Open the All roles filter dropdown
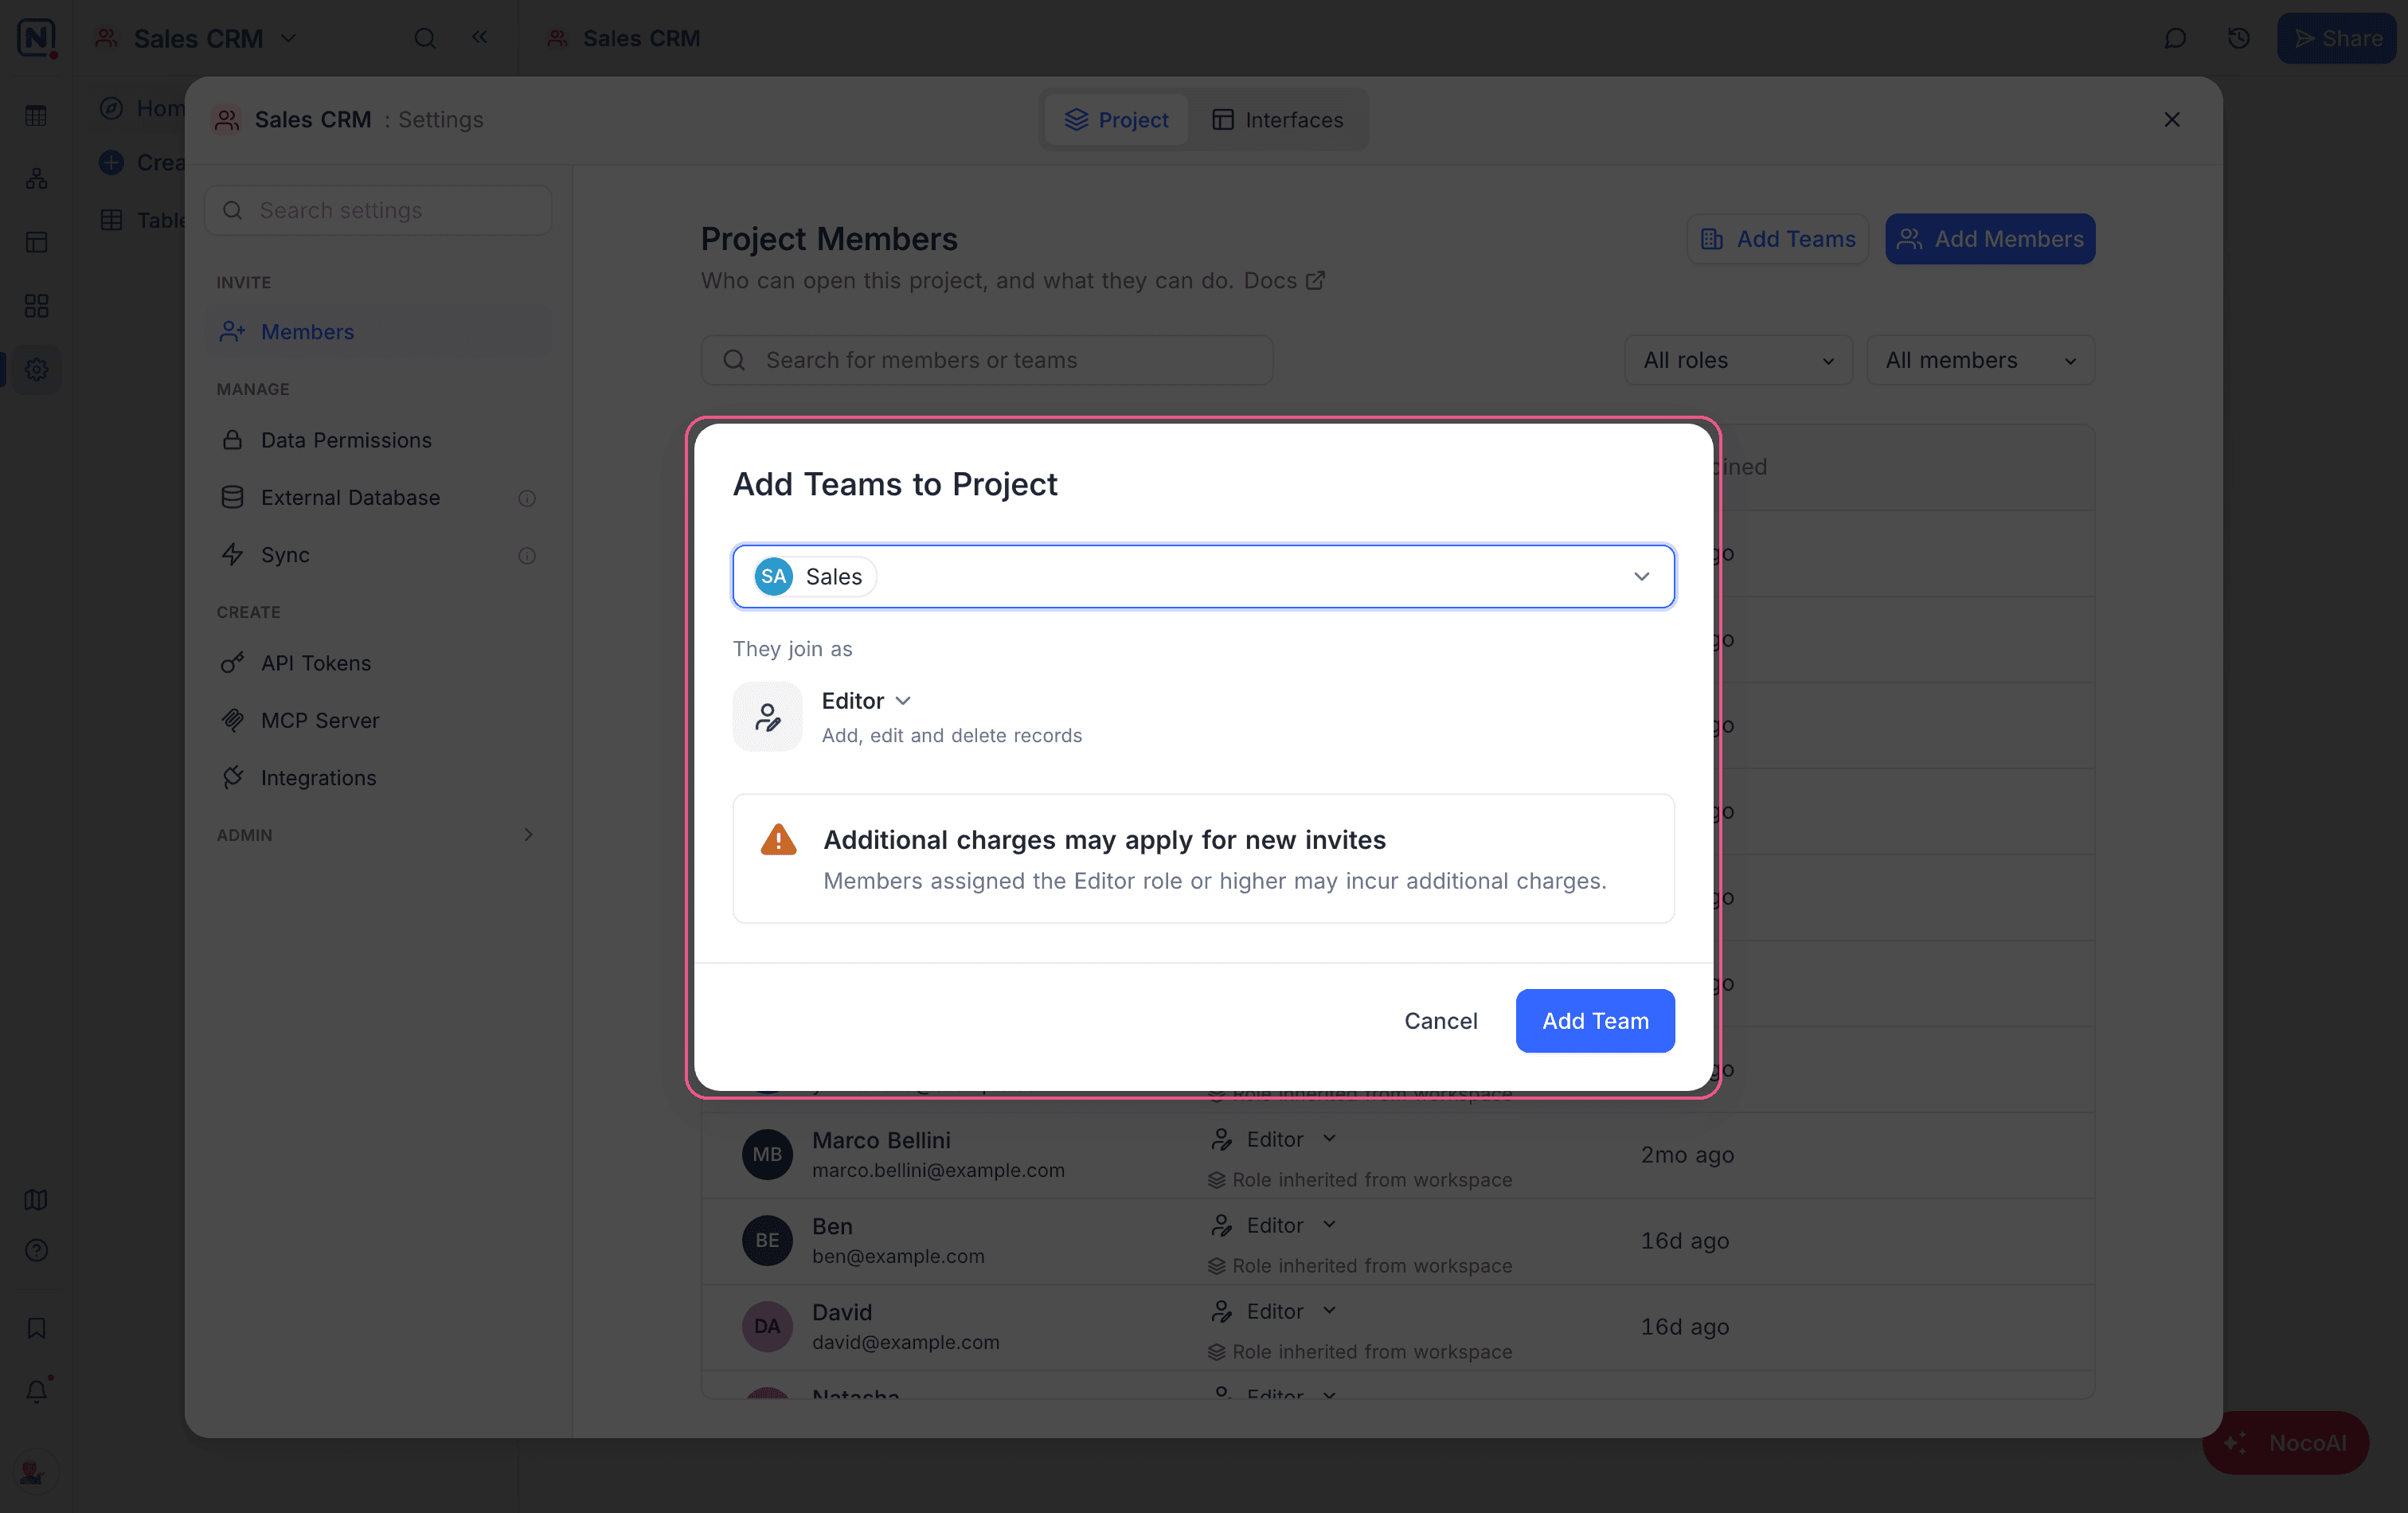The width and height of the screenshot is (2408, 1513). tap(1738, 360)
